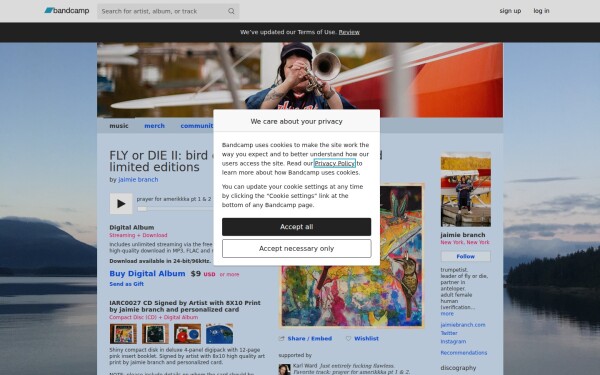The height and width of the screenshot is (375, 600).
Task: Open jaimiebranch.com link
Action: click(463, 325)
